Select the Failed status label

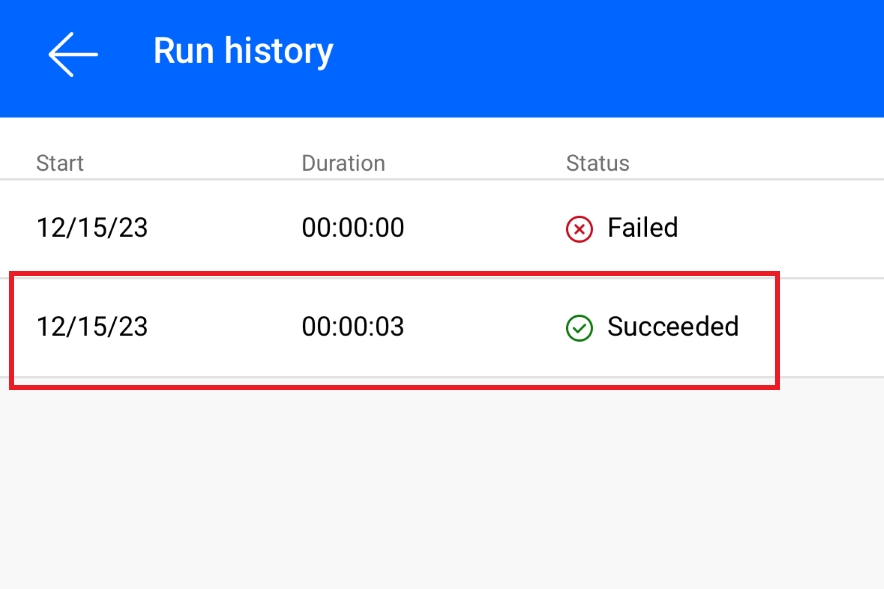[x=642, y=229]
